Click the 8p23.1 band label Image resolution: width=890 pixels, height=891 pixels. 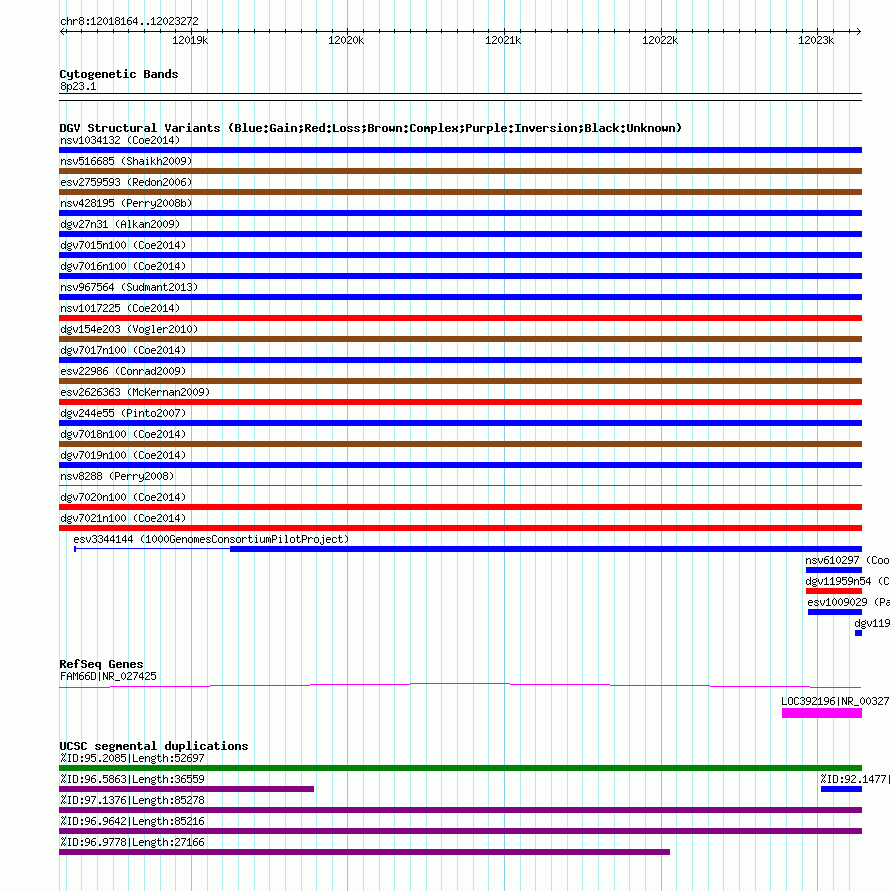(78, 86)
